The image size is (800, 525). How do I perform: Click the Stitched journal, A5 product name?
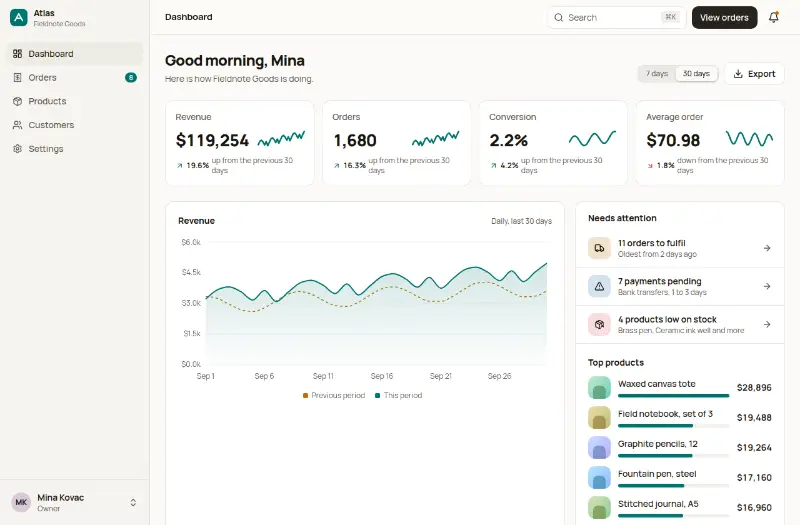658,504
